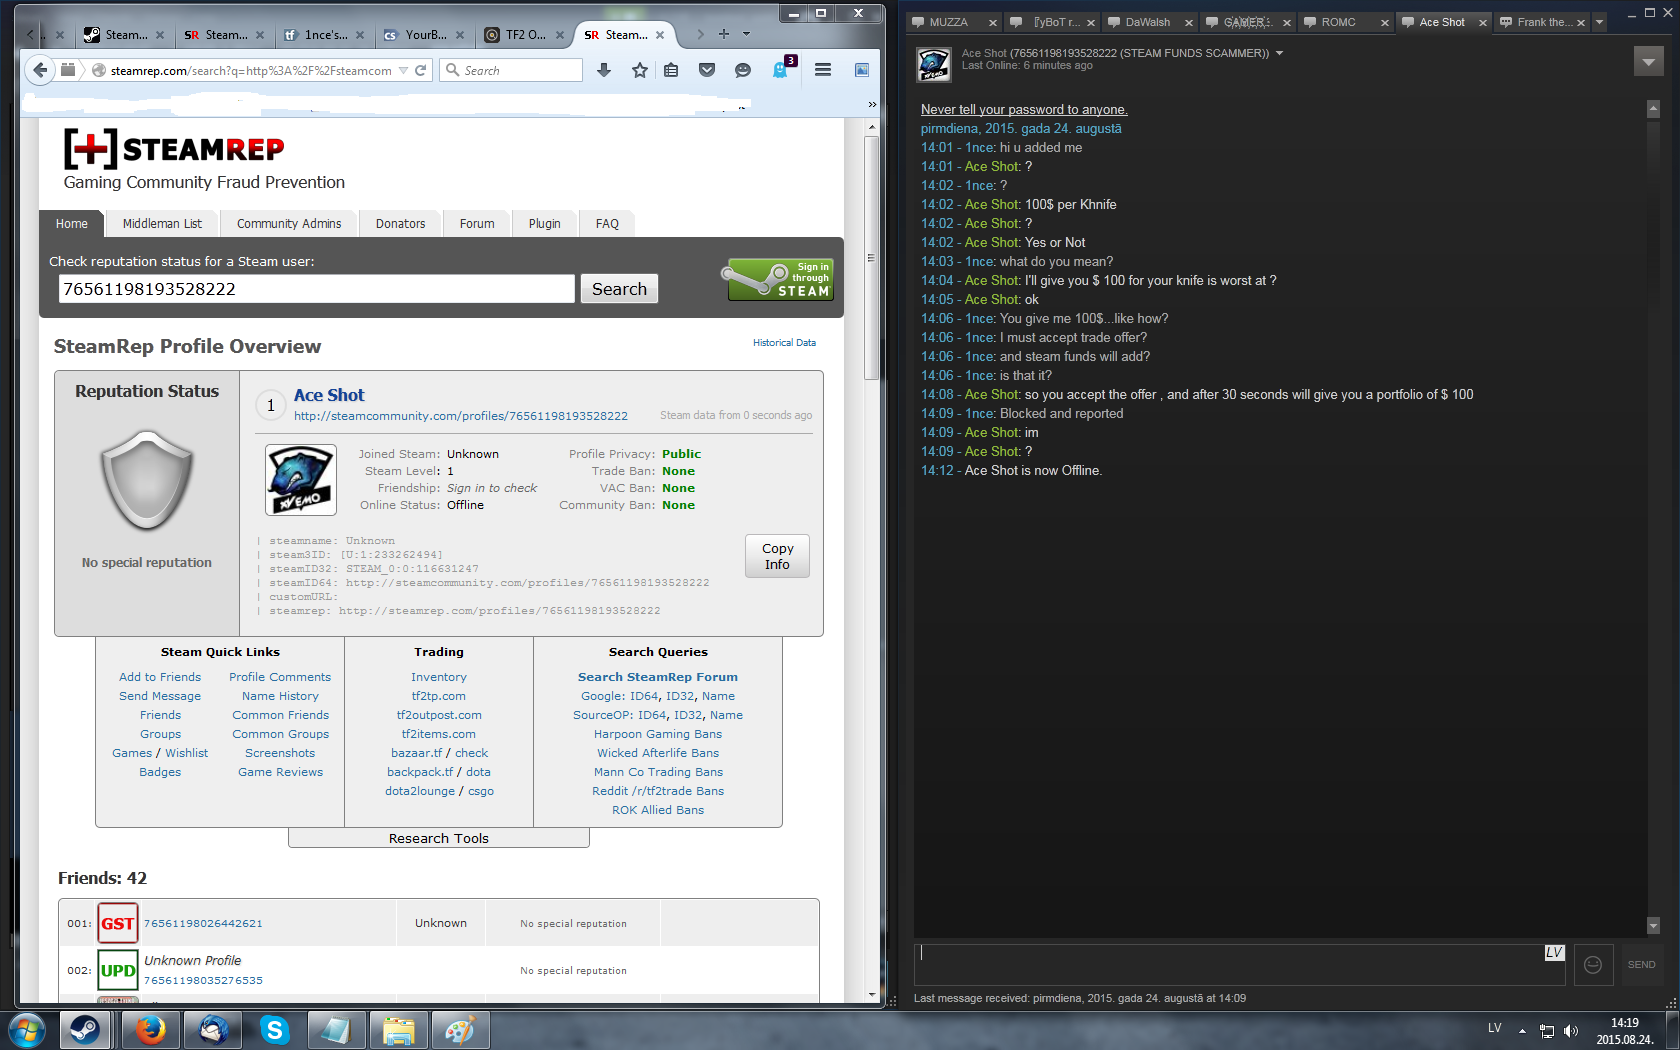The height and width of the screenshot is (1050, 1680).
Task: Close the MUZZA chat tab
Action: click(x=992, y=23)
